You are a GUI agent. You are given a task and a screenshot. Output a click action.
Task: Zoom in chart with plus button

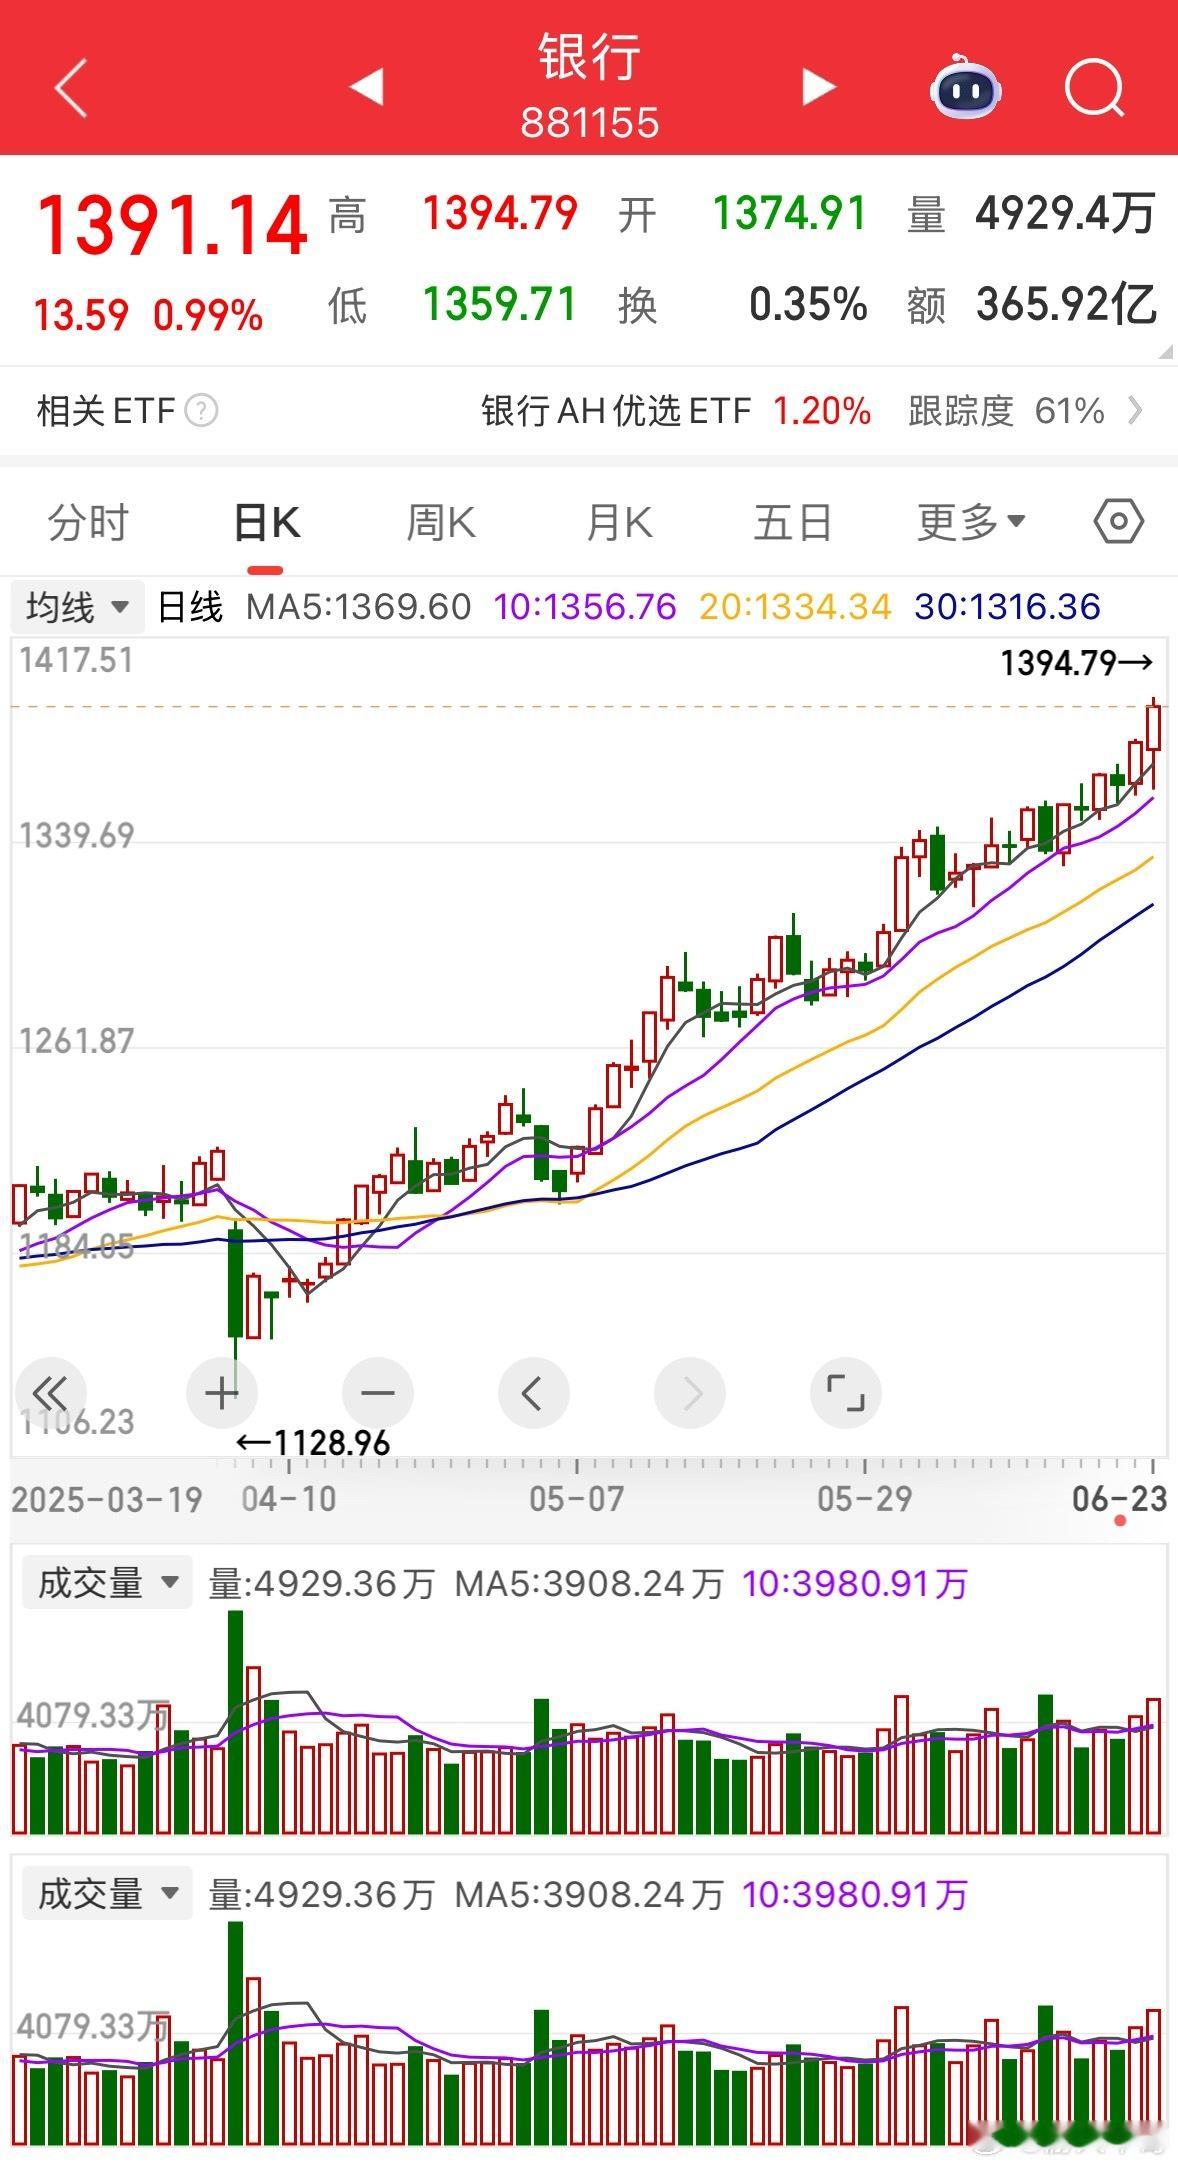pos(221,1392)
